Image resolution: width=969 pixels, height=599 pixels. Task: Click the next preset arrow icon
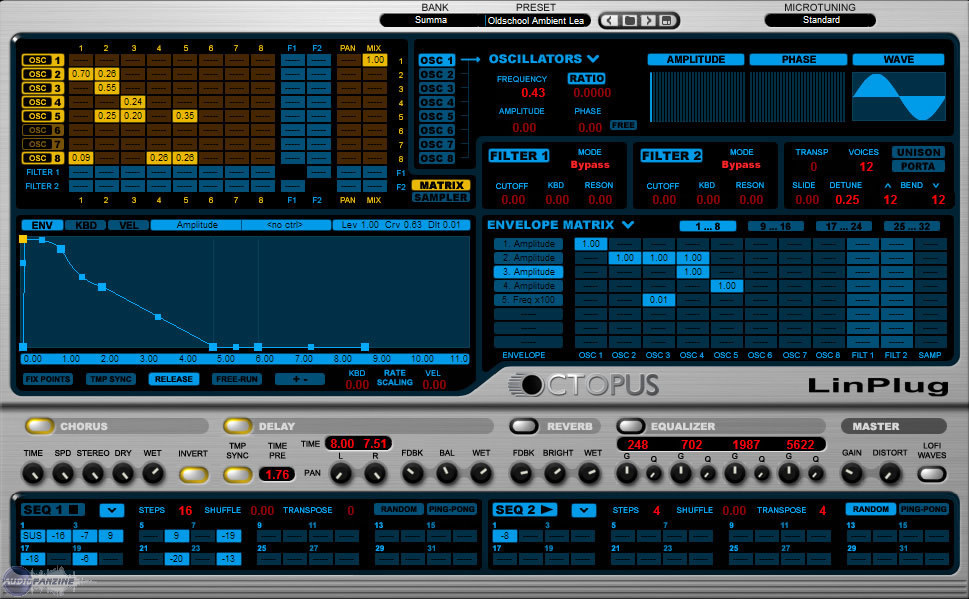coord(648,20)
